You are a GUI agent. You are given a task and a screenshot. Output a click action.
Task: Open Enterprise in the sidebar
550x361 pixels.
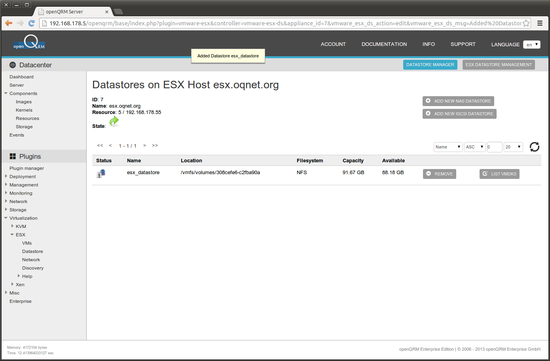coord(20,301)
